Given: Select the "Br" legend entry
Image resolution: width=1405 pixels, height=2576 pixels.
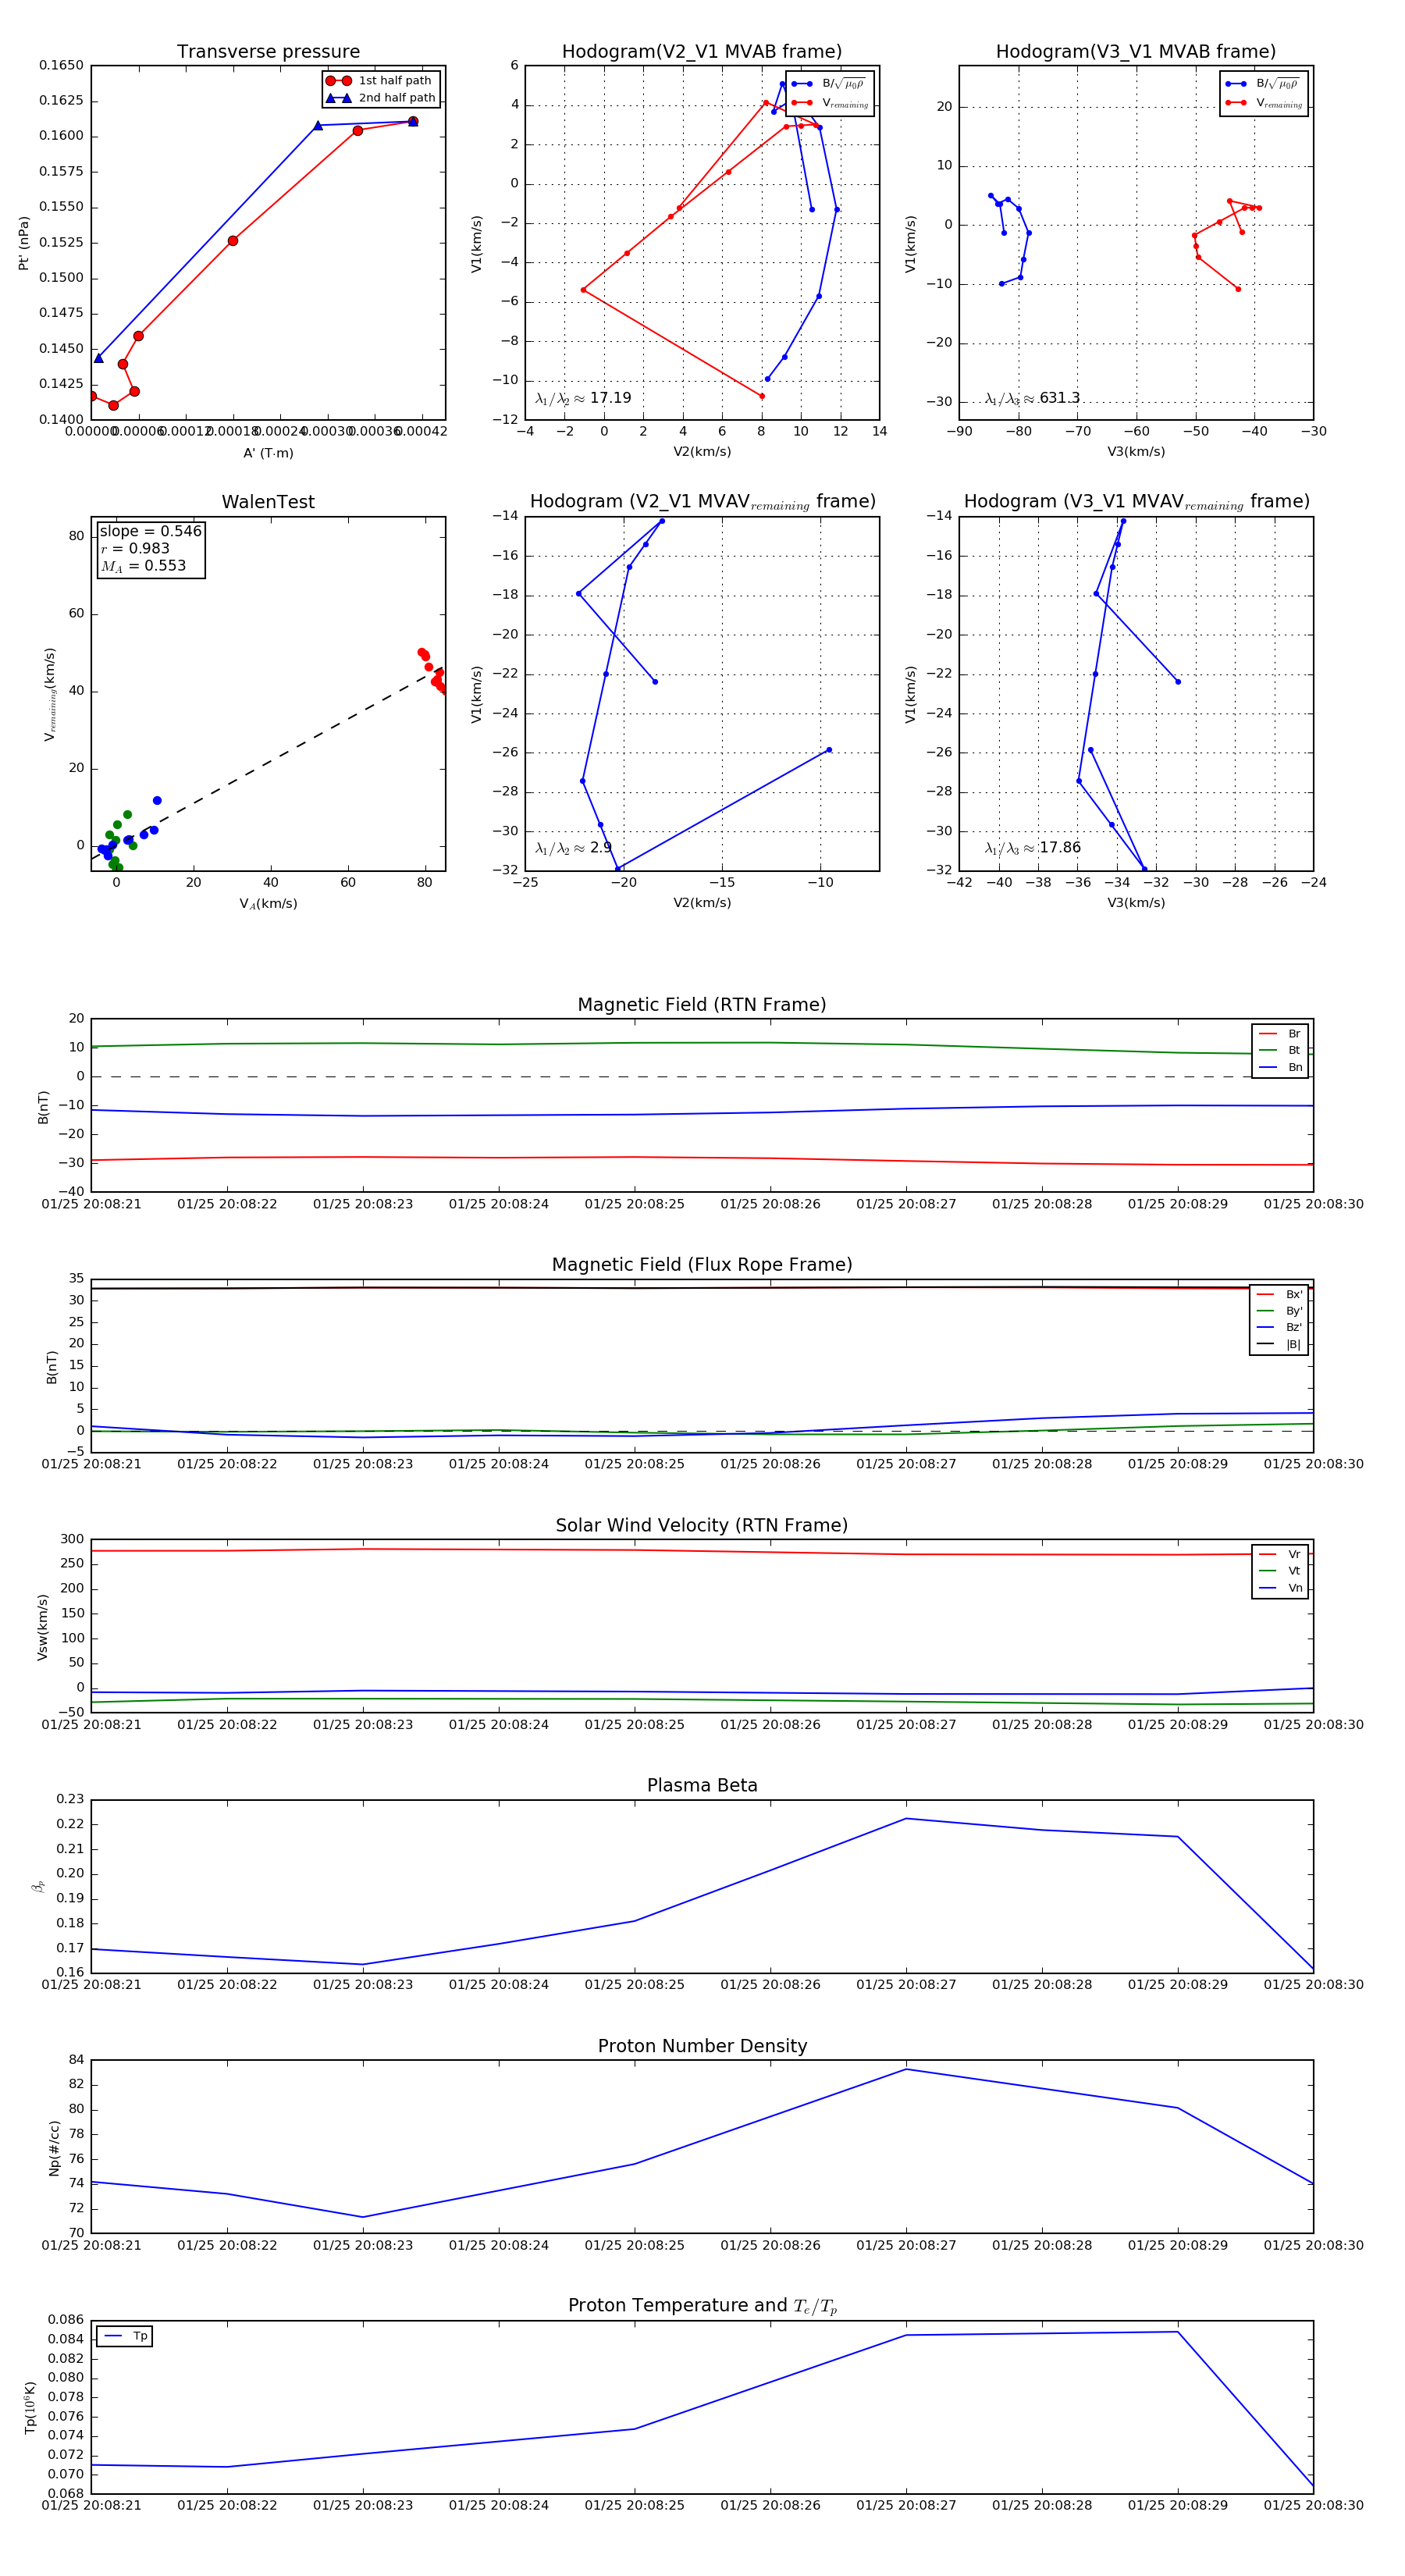Looking at the screenshot, I should tap(1280, 1034).
